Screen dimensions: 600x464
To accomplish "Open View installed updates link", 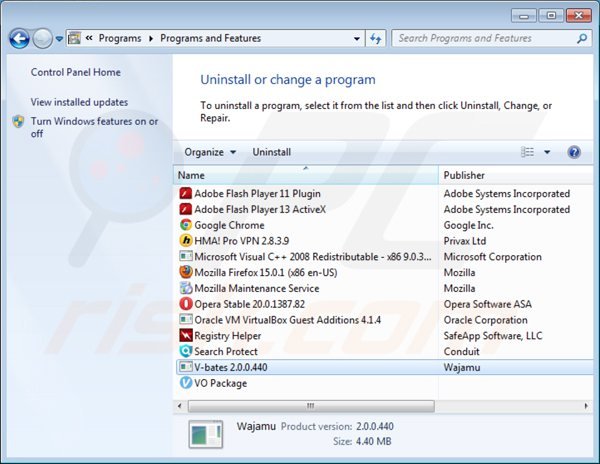I will [79, 102].
